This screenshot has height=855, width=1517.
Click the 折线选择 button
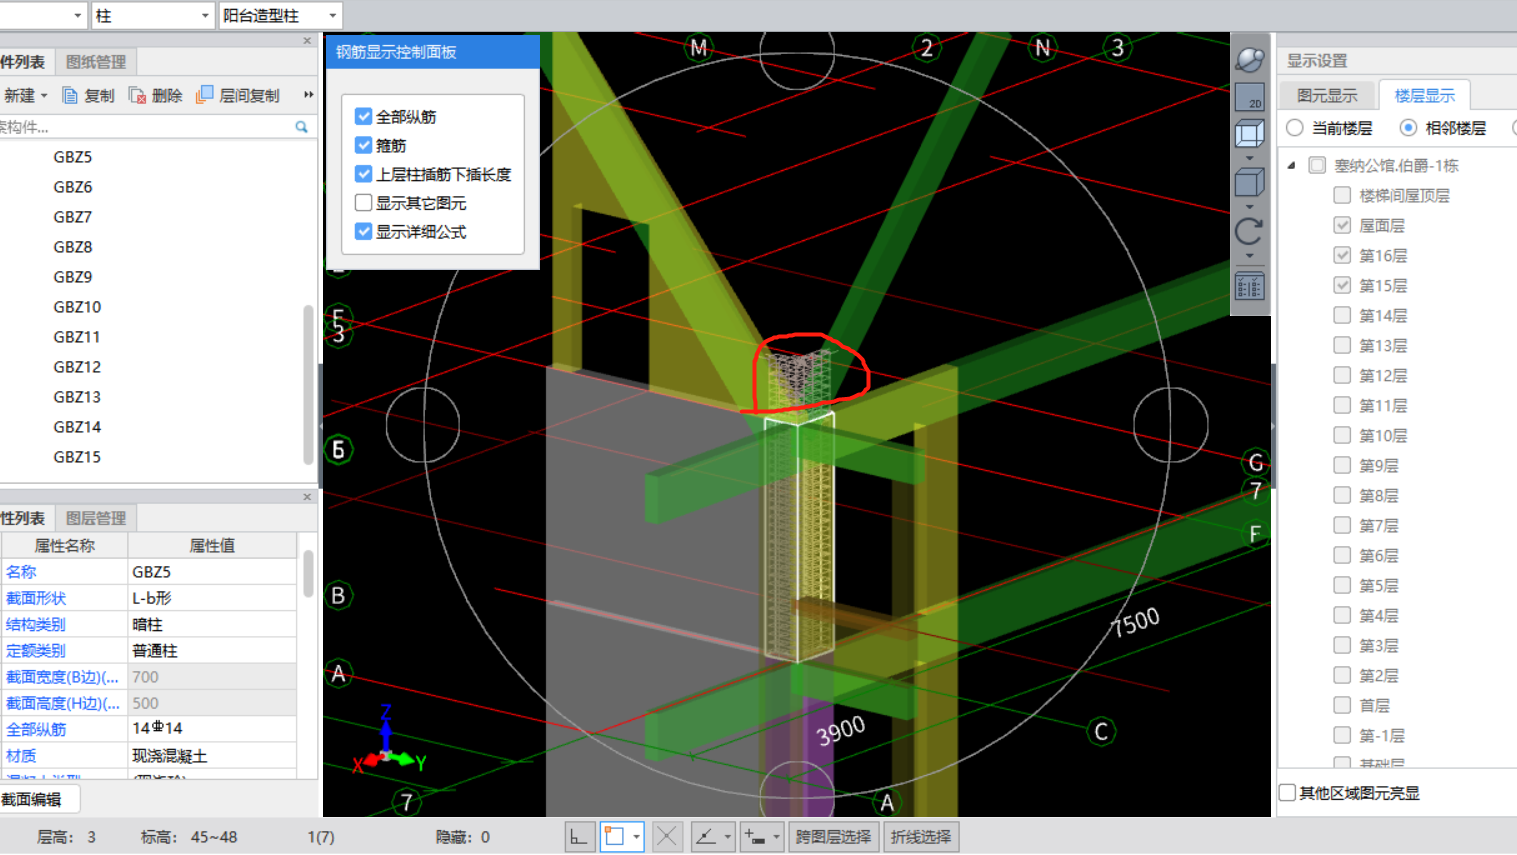(x=921, y=837)
